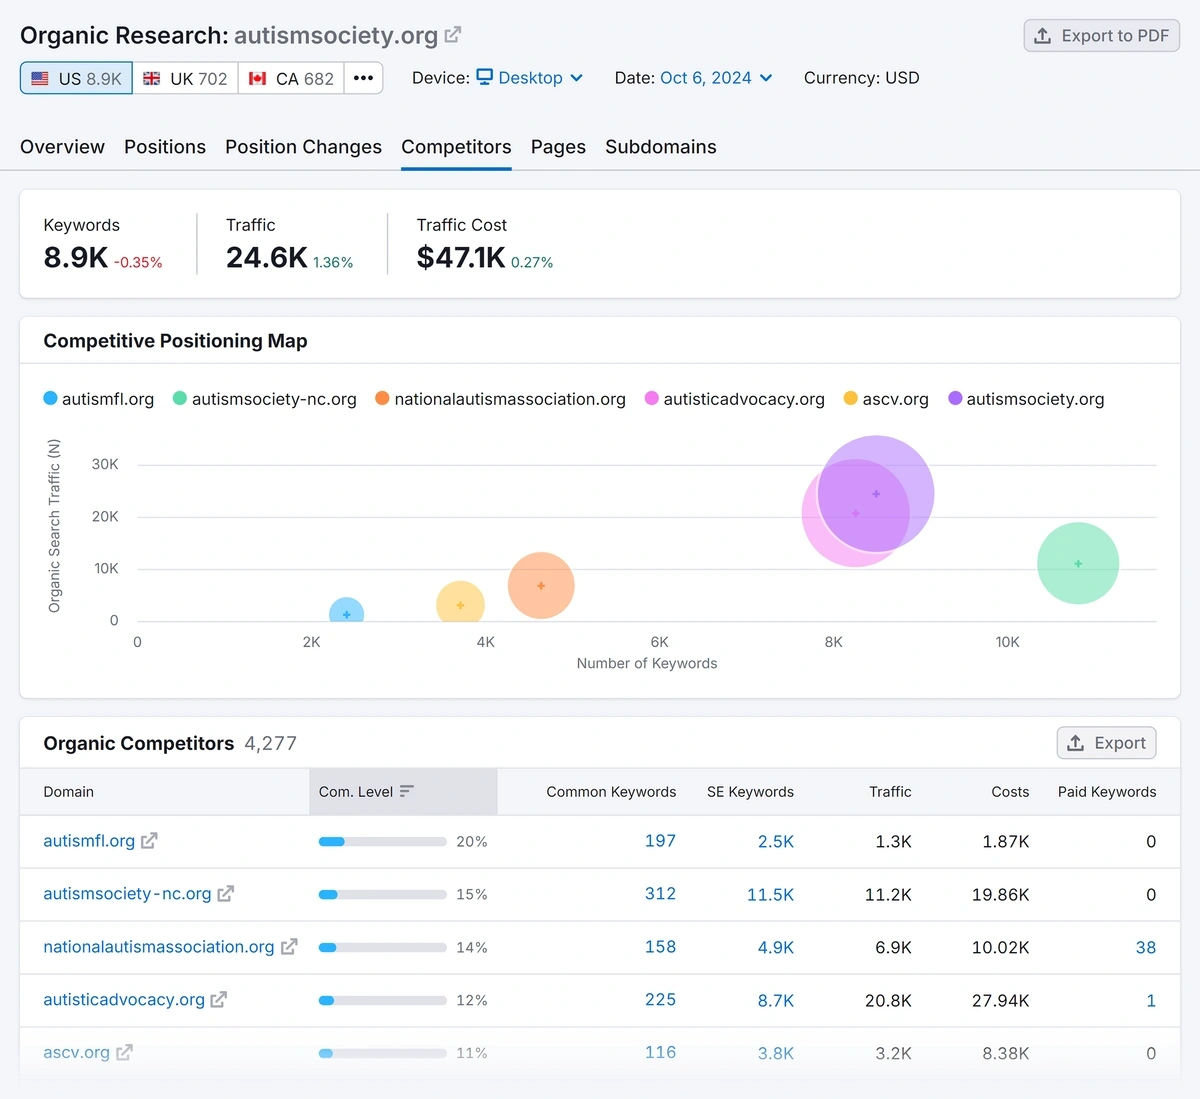The image size is (1200, 1099).
Task: Click the blue autismfl.org bubble on the map
Action: [346, 612]
